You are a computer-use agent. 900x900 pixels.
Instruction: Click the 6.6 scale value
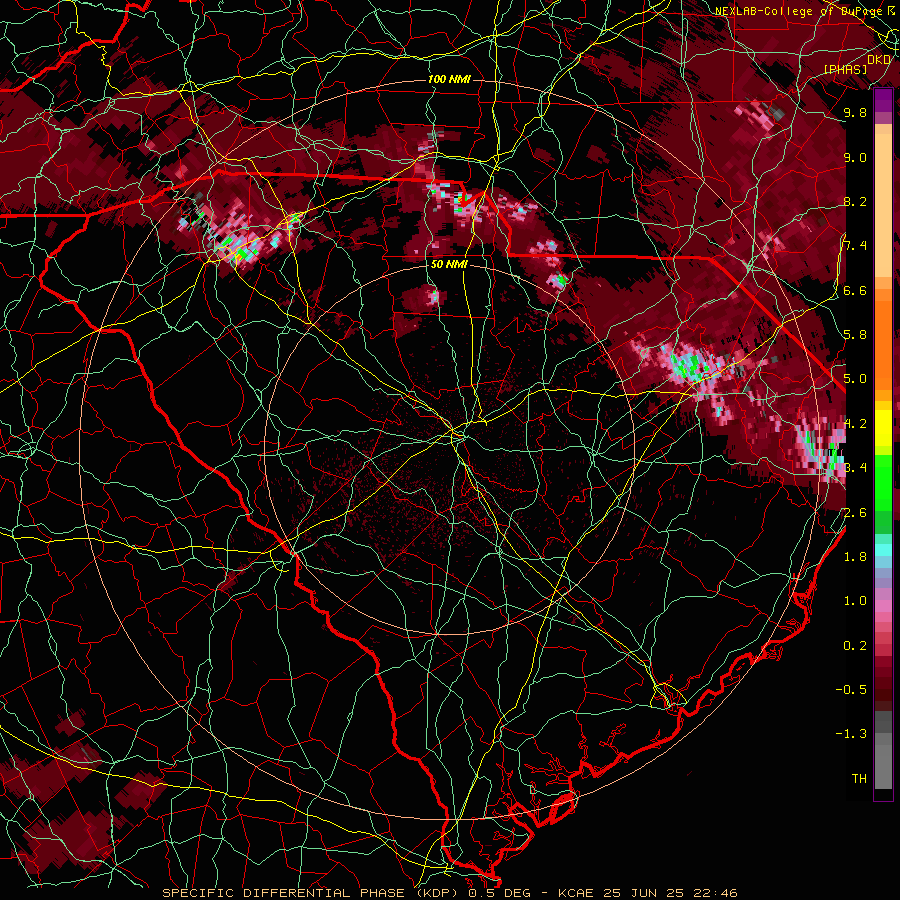(855, 290)
